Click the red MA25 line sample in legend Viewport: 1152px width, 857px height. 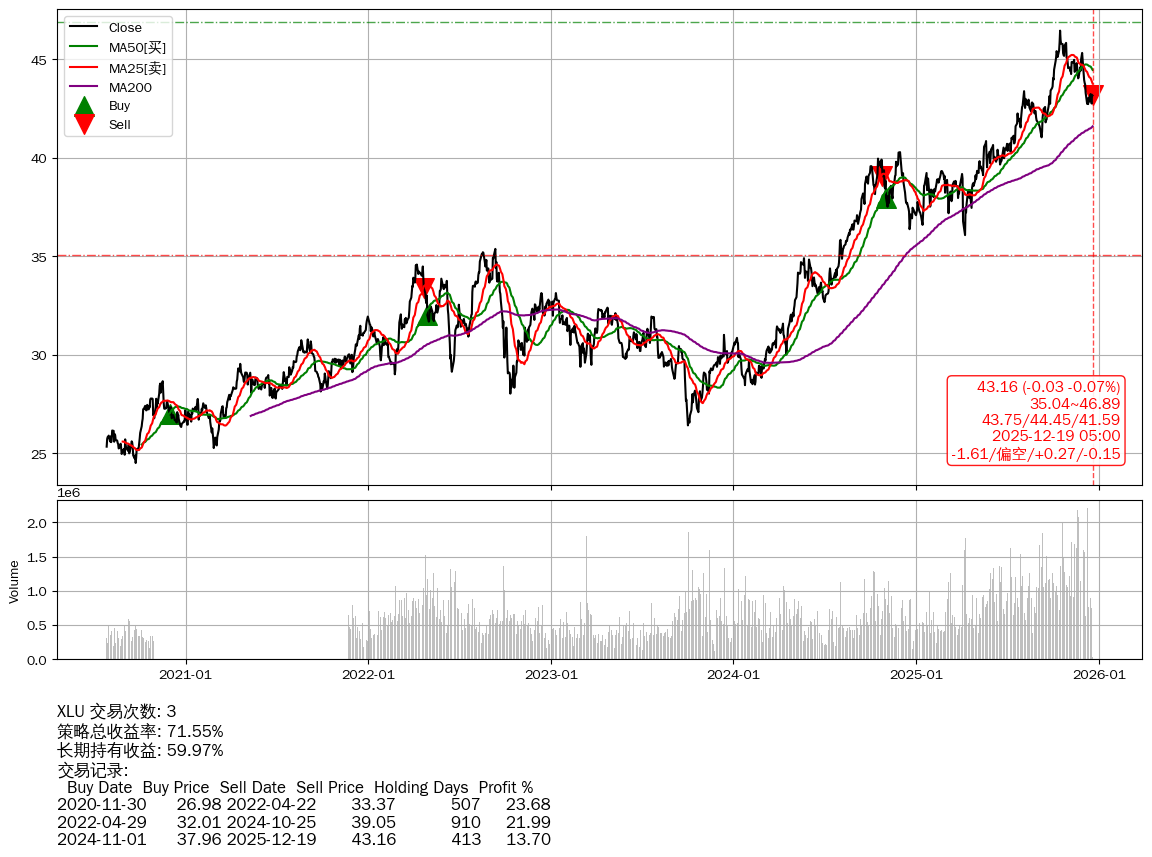[x=85, y=68]
